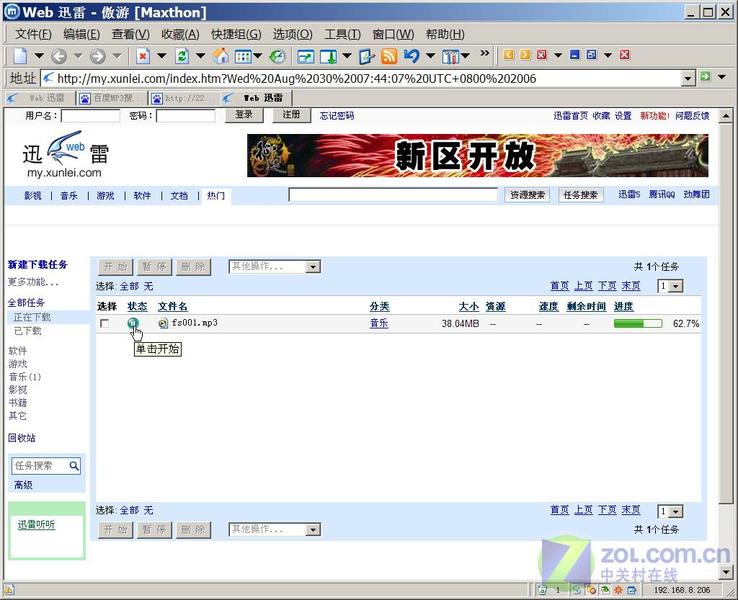The height and width of the screenshot is (600, 738).
Task: Click the next tab yellow arrow icon
Action: [x=525, y=55]
